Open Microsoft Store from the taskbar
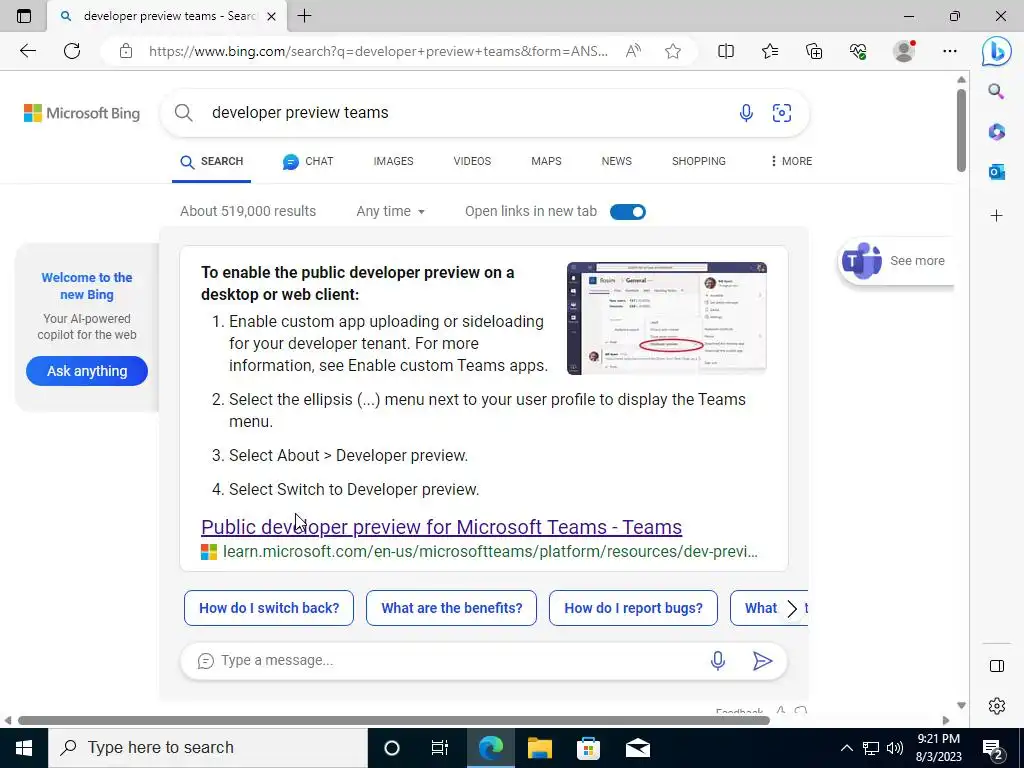Image resolution: width=1024 pixels, height=768 pixels. [x=588, y=748]
